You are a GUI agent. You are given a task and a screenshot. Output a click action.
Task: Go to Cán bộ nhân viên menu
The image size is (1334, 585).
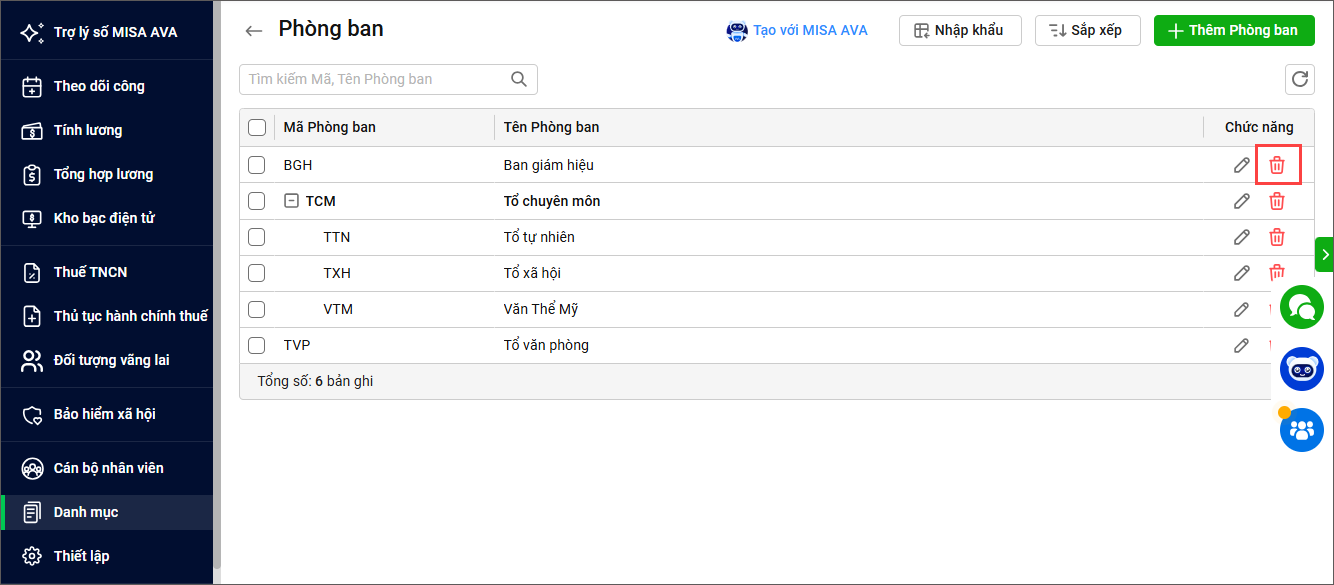point(108,468)
